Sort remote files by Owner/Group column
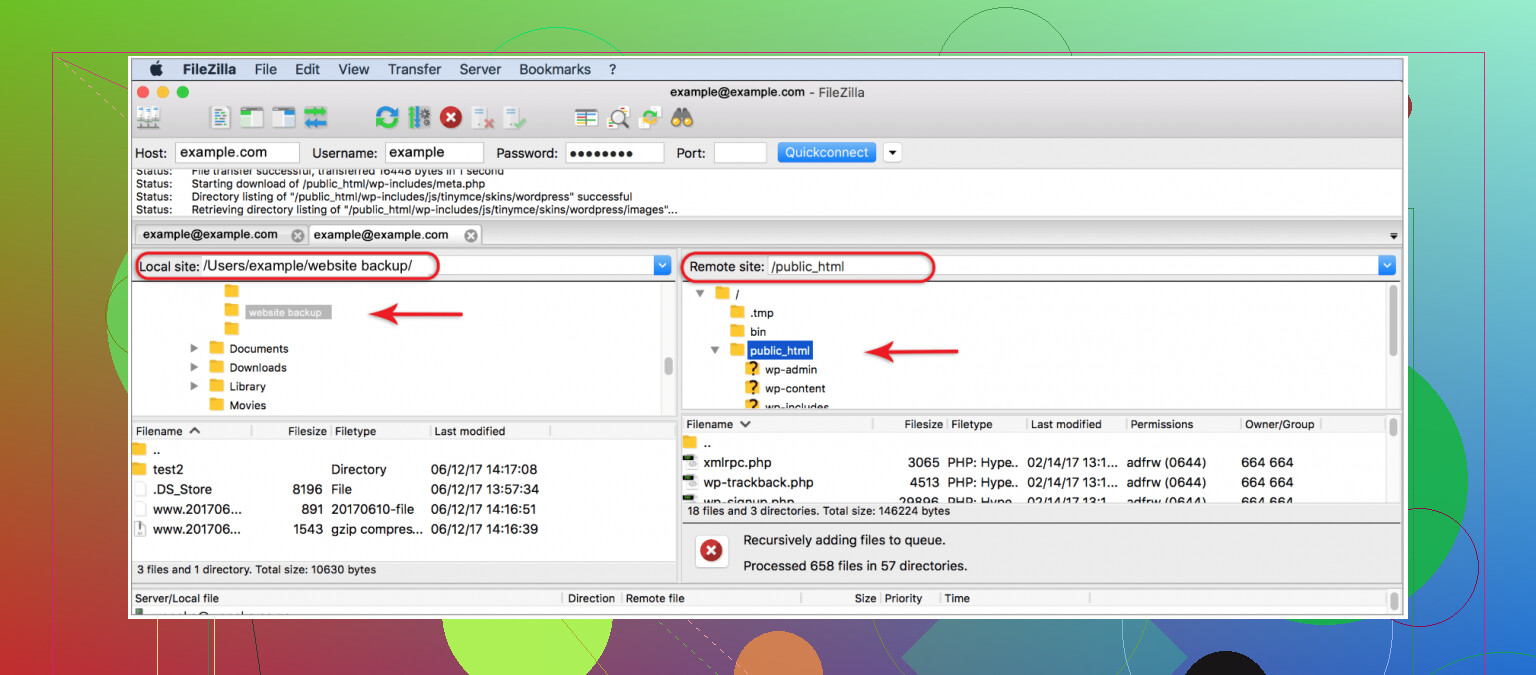This screenshot has width=1536, height=675. (x=1280, y=424)
